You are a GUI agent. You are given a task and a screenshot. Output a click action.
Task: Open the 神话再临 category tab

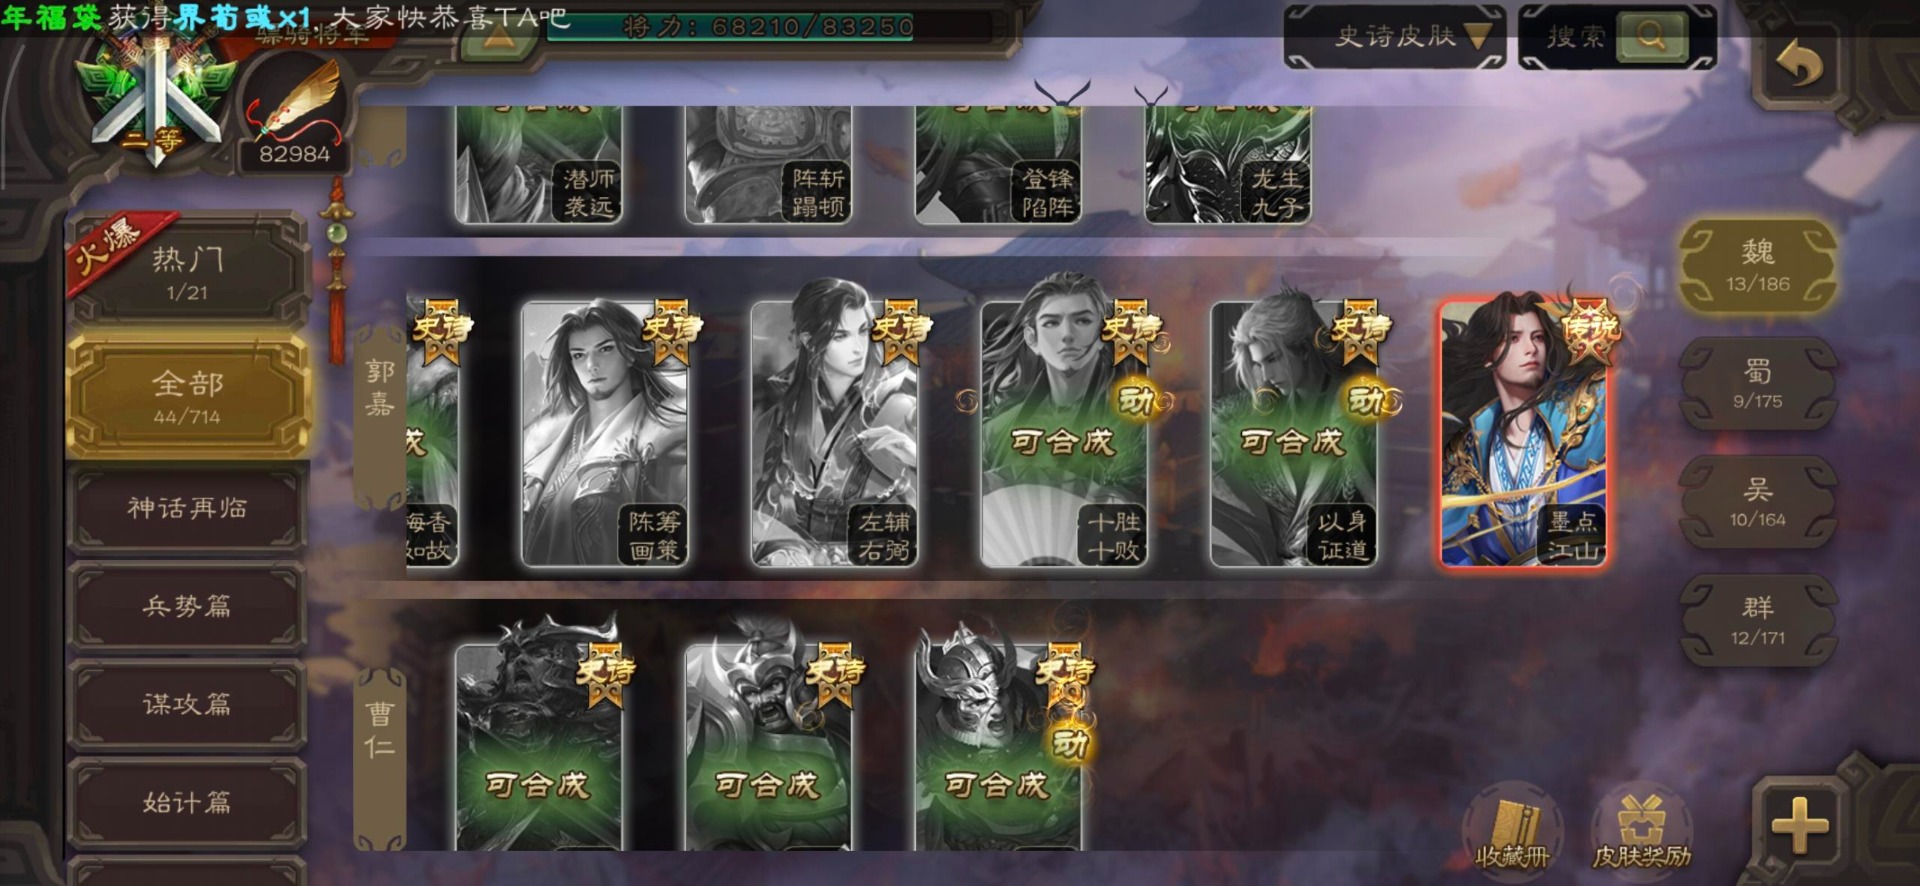[x=187, y=508]
